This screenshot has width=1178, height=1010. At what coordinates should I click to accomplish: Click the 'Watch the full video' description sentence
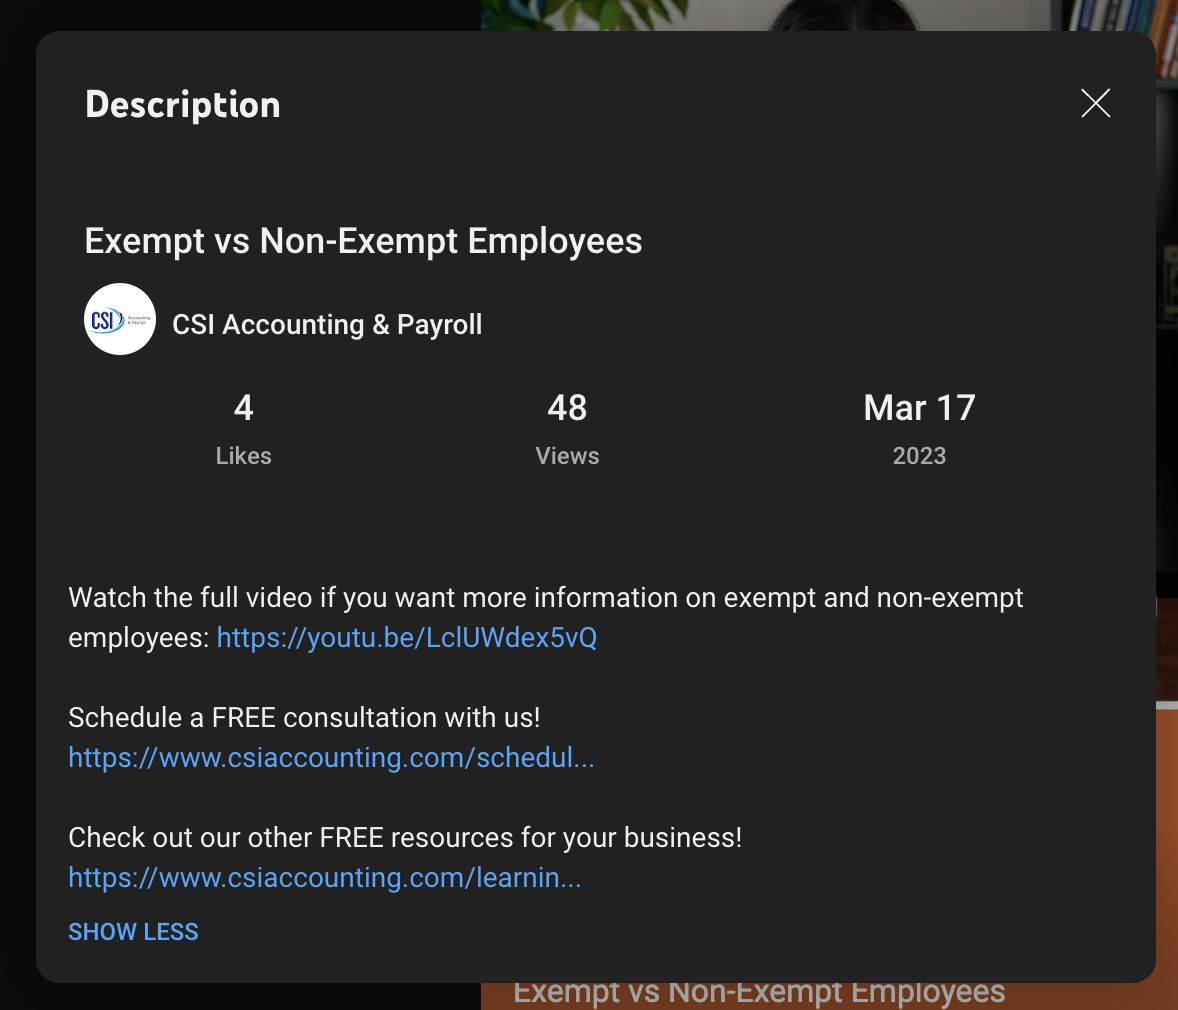click(x=545, y=617)
